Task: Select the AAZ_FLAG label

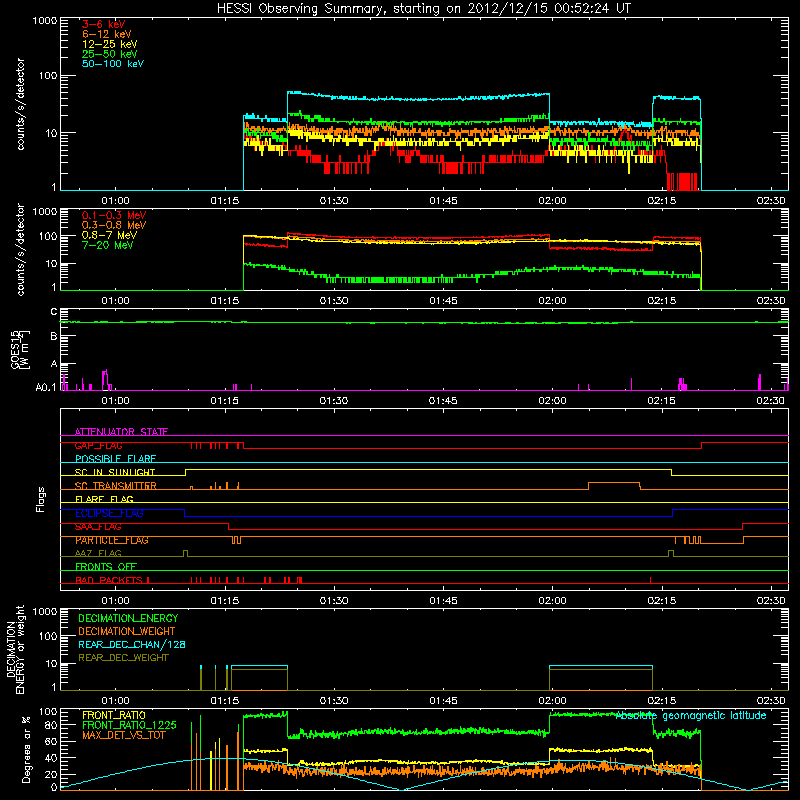Action: coord(98,553)
